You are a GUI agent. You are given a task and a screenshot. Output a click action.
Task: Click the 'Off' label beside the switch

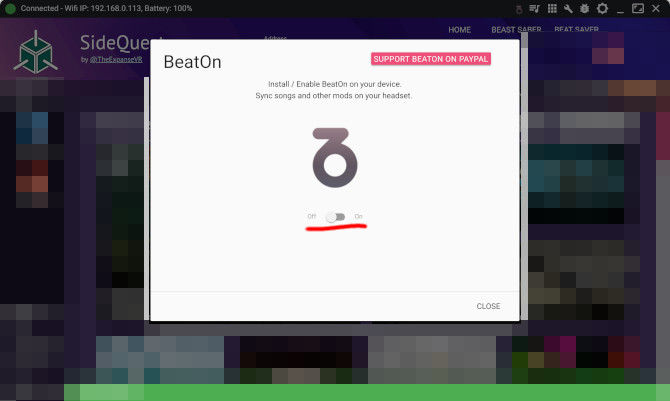tap(311, 216)
